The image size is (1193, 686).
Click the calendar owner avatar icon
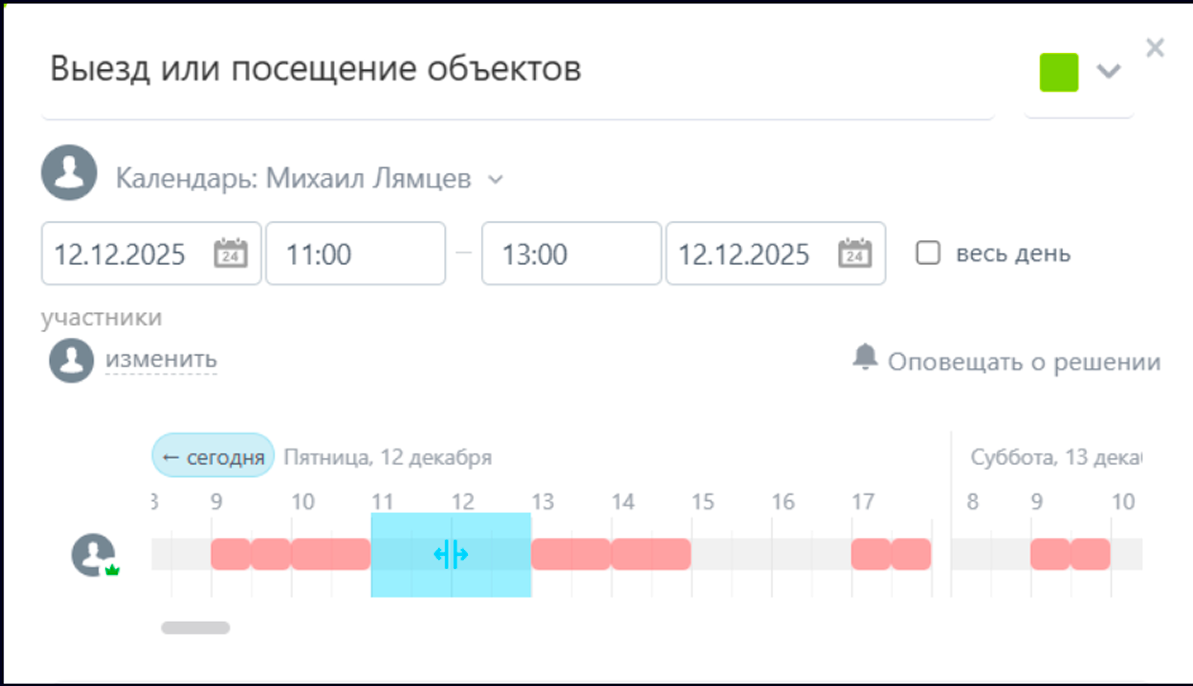[69, 173]
